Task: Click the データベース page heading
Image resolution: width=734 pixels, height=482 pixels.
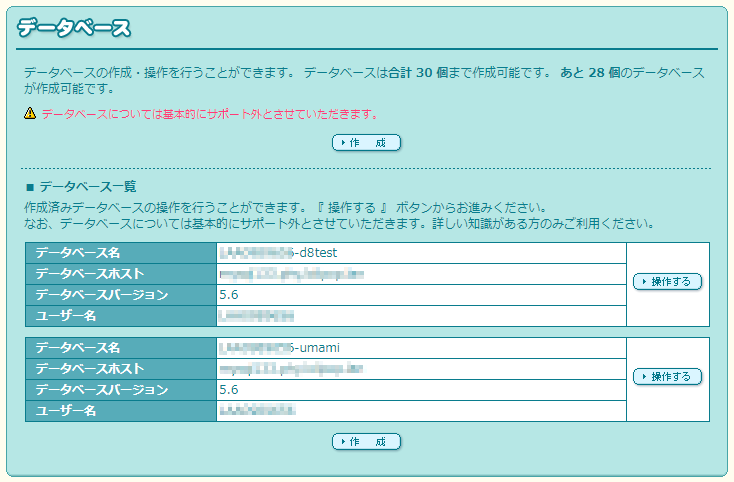Action: click(x=74, y=28)
